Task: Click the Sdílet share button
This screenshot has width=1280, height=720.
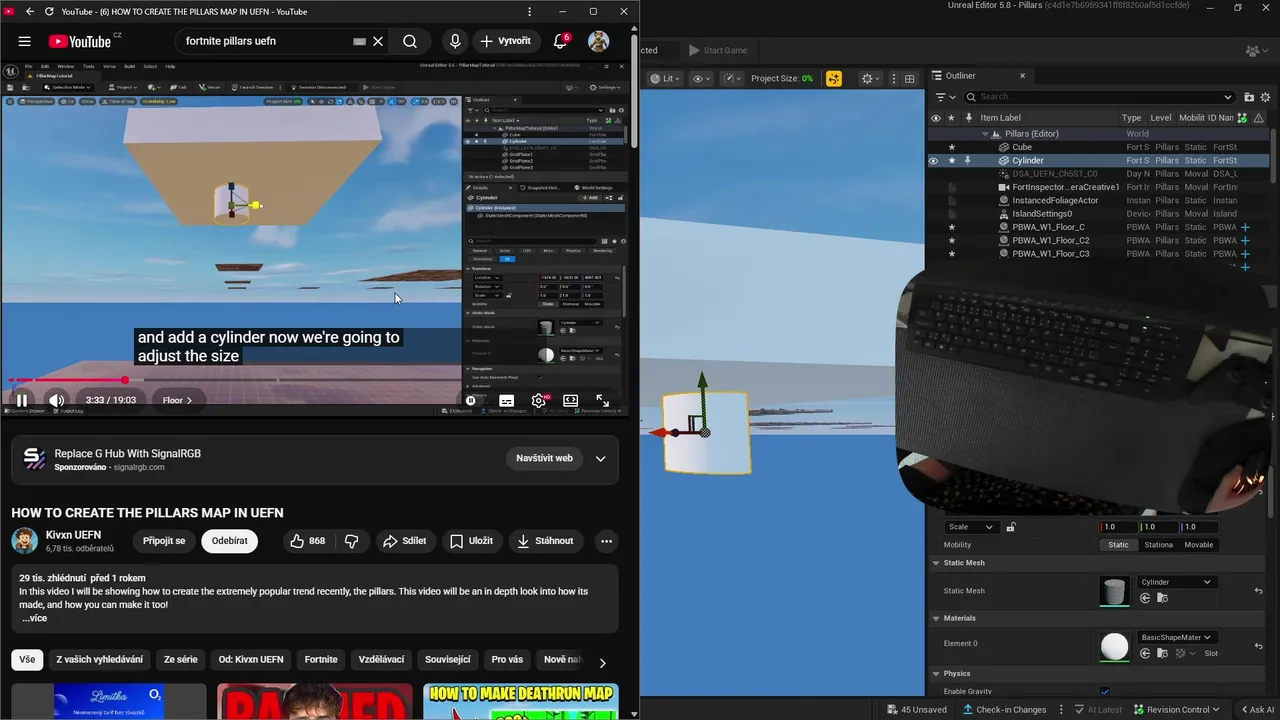Action: (x=404, y=541)
